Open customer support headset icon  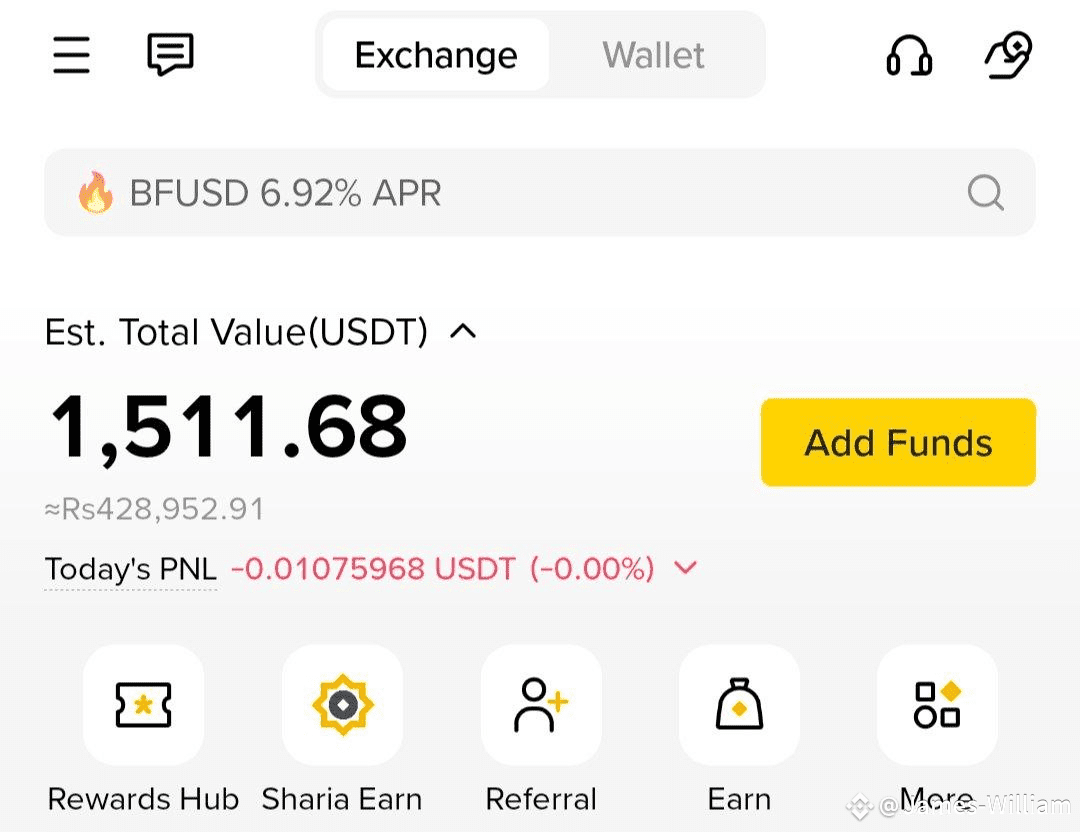click(909, 55)
